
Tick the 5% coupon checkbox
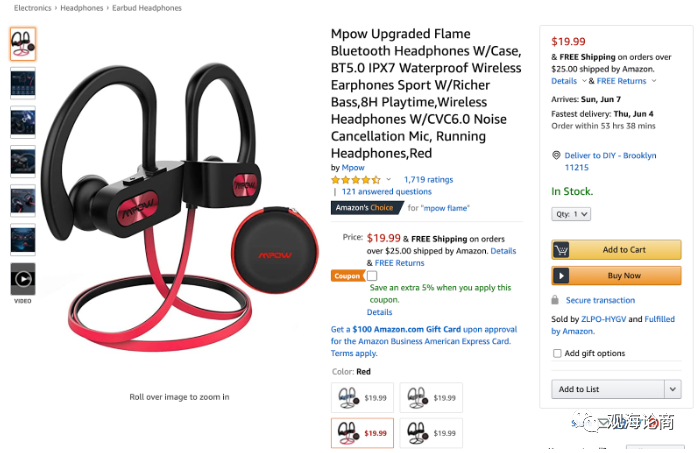(372, 276)
